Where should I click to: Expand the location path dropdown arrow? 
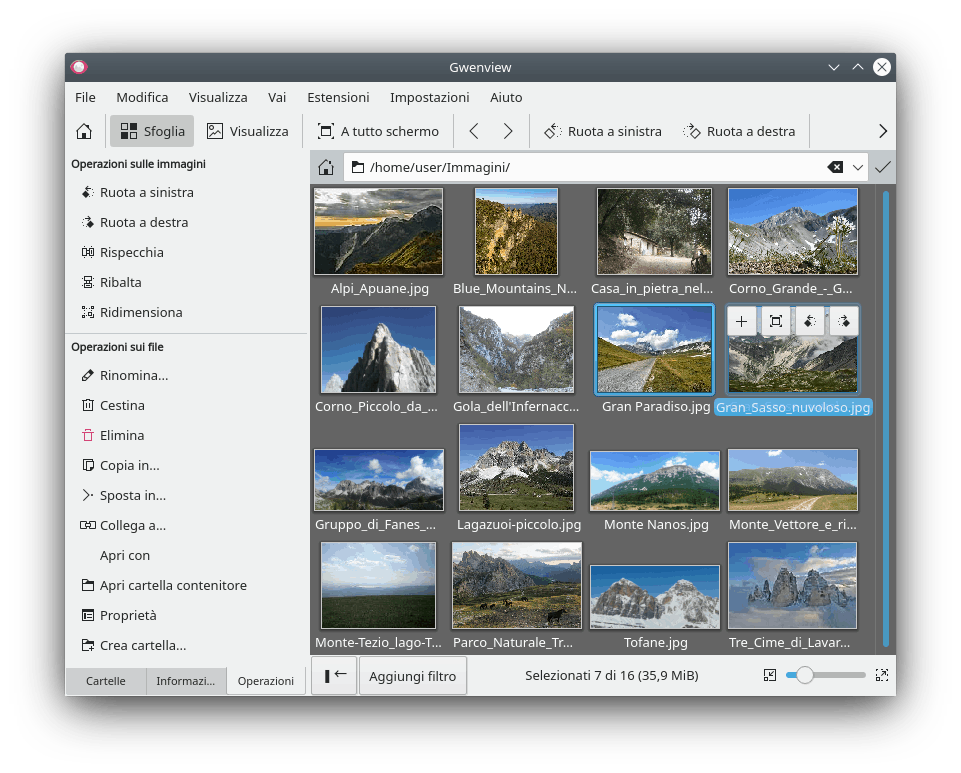[x=858, y=168]
